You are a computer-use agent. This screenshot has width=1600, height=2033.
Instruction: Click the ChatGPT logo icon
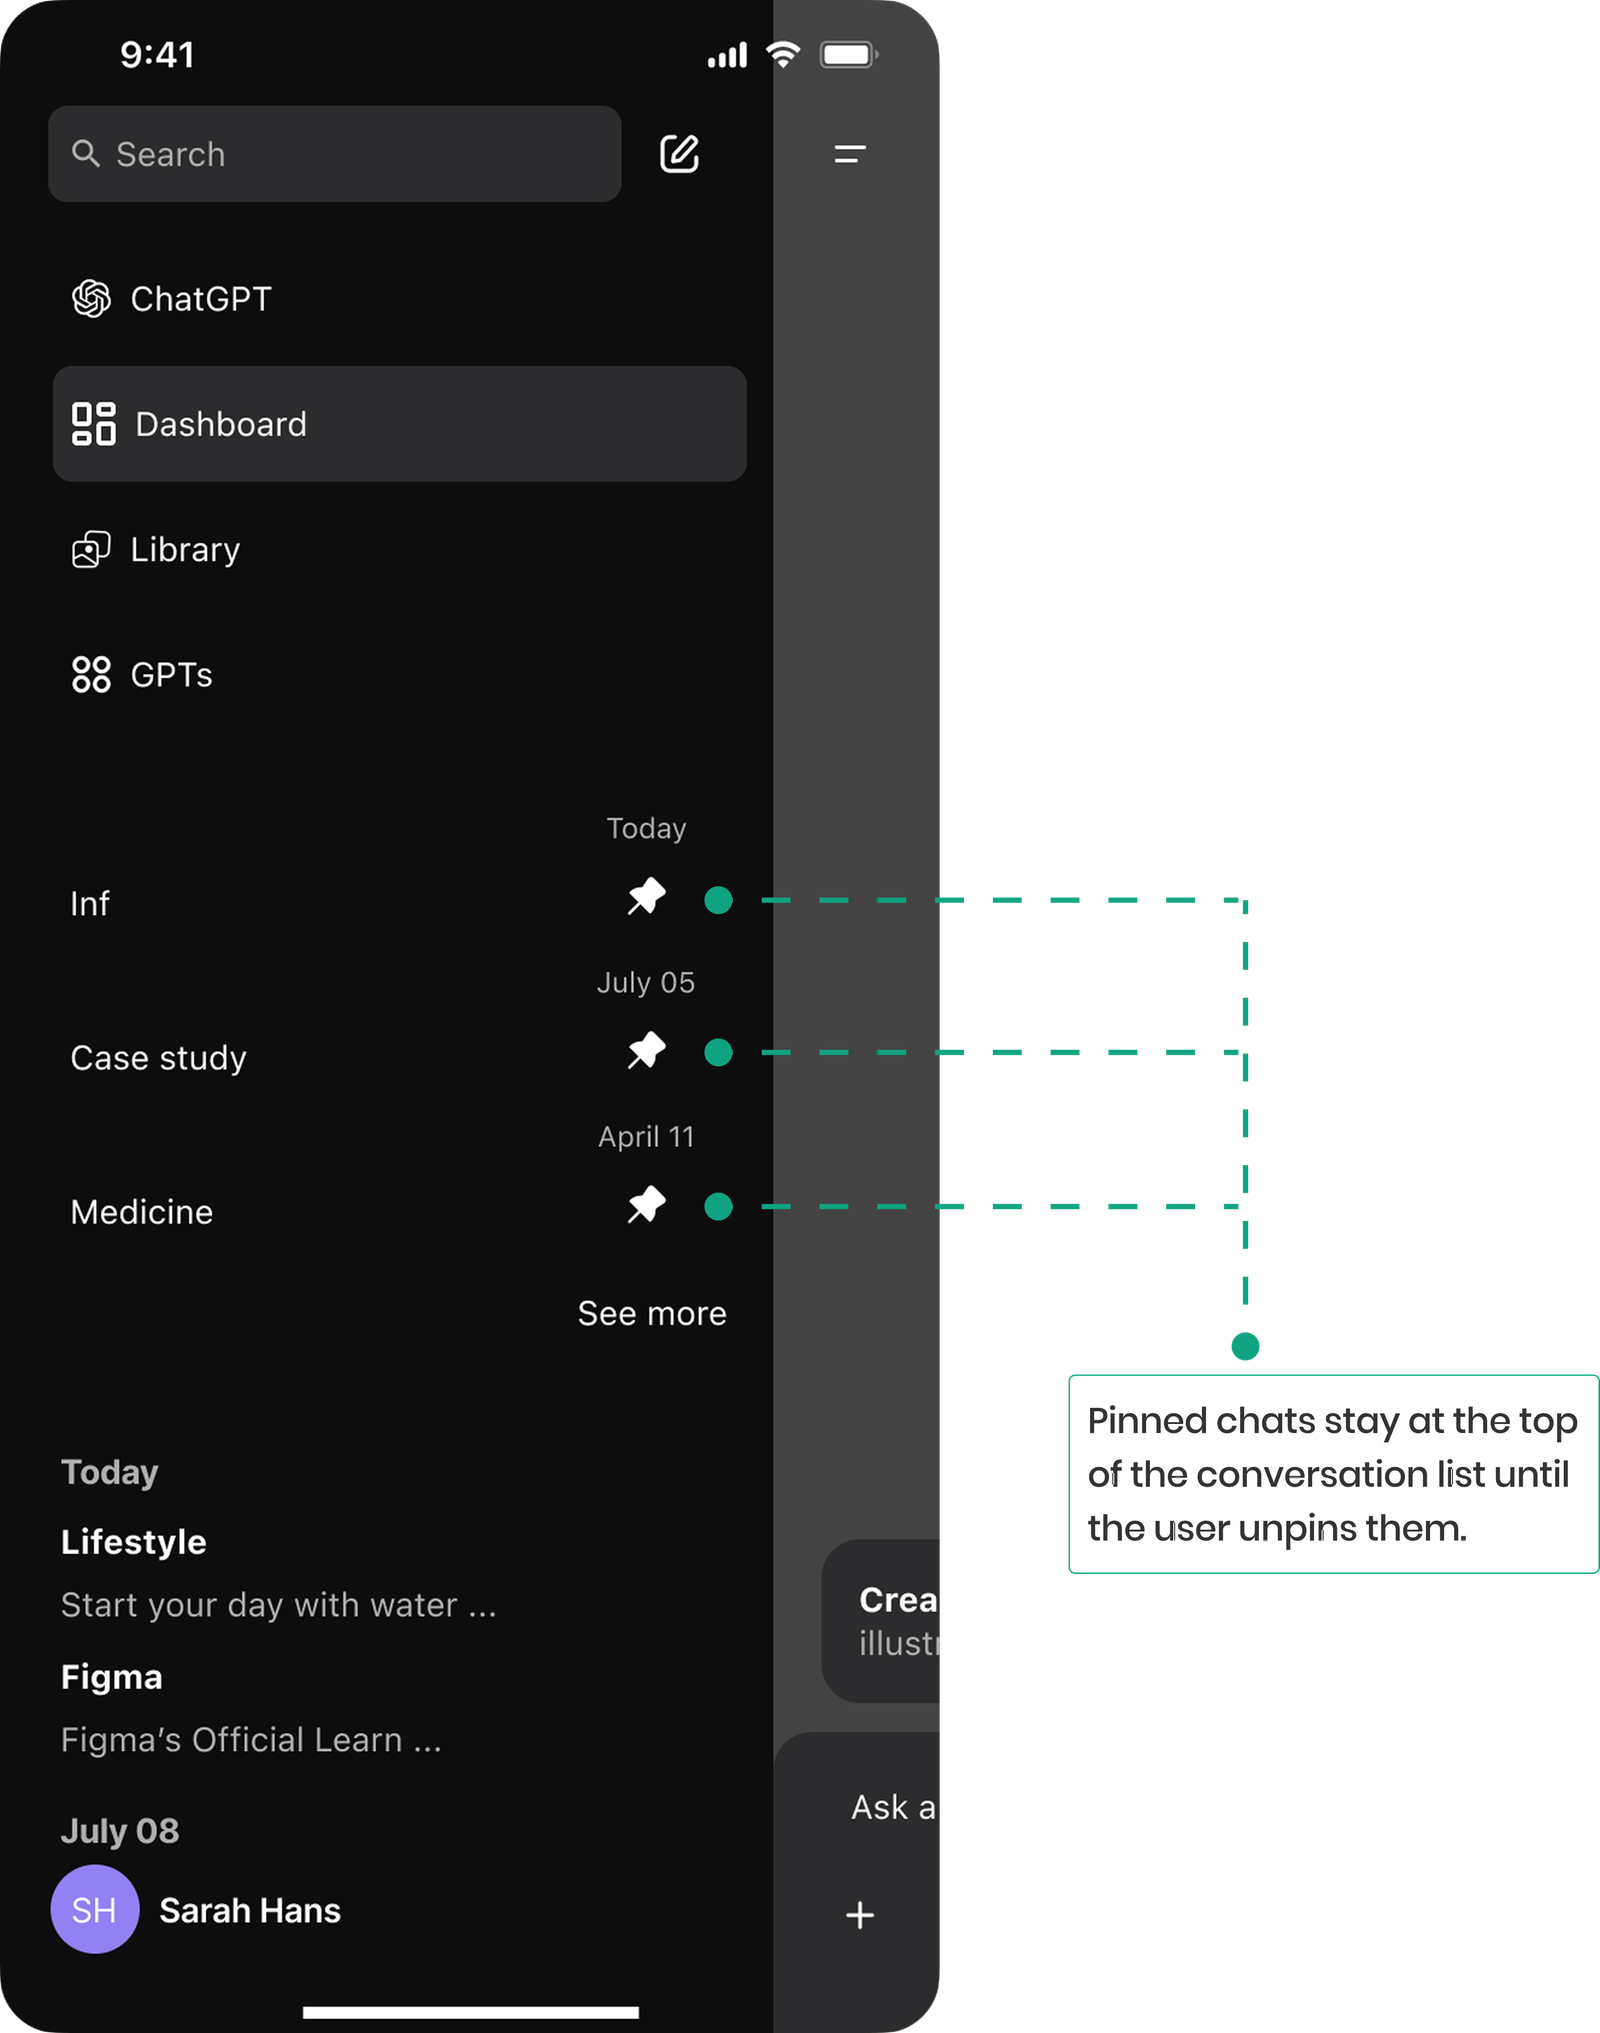tap(91, 299)
